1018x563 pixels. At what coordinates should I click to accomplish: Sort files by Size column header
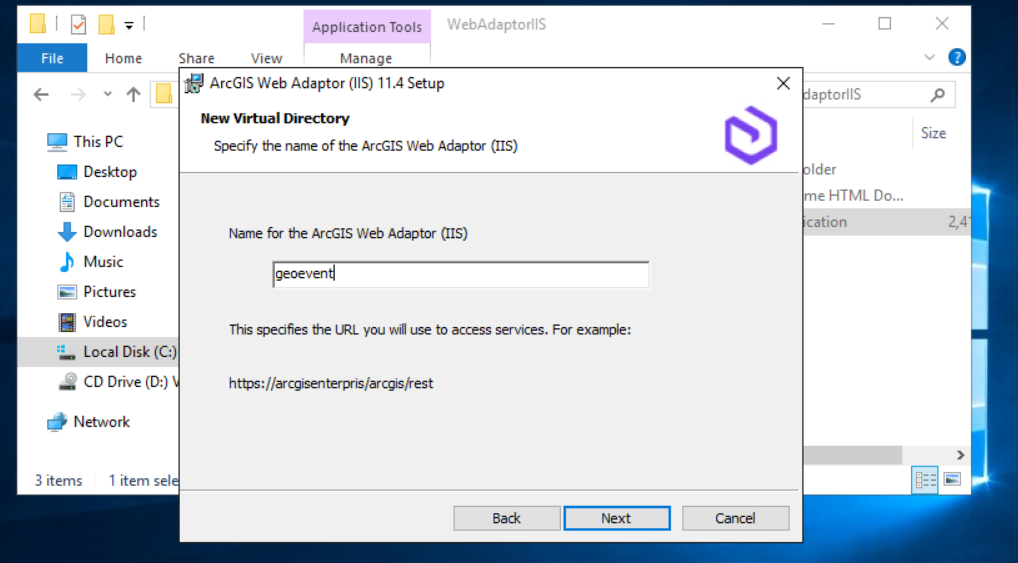point(933,133)
